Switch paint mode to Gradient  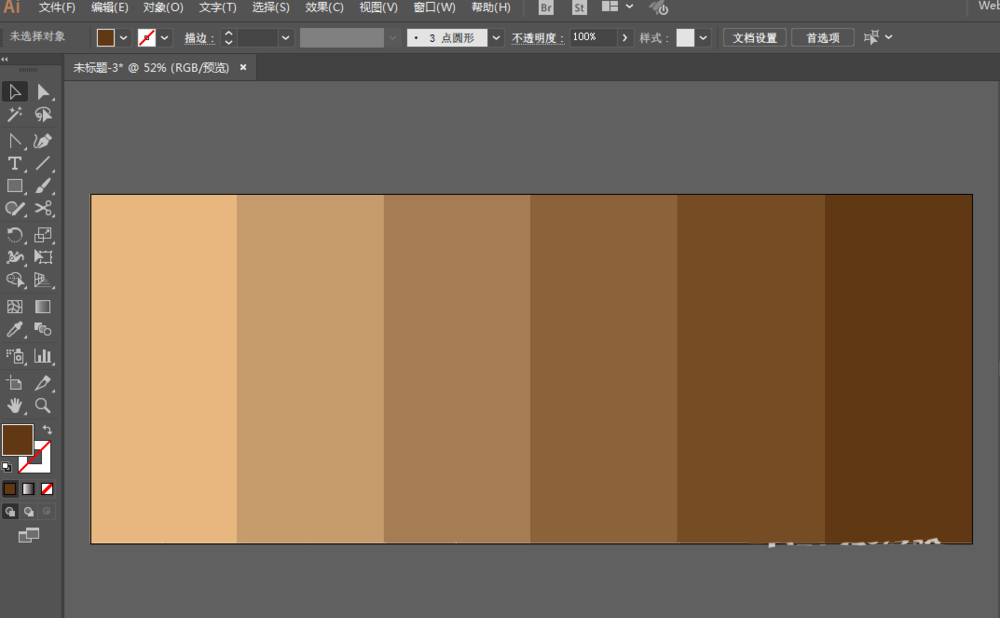pos(28,489)
